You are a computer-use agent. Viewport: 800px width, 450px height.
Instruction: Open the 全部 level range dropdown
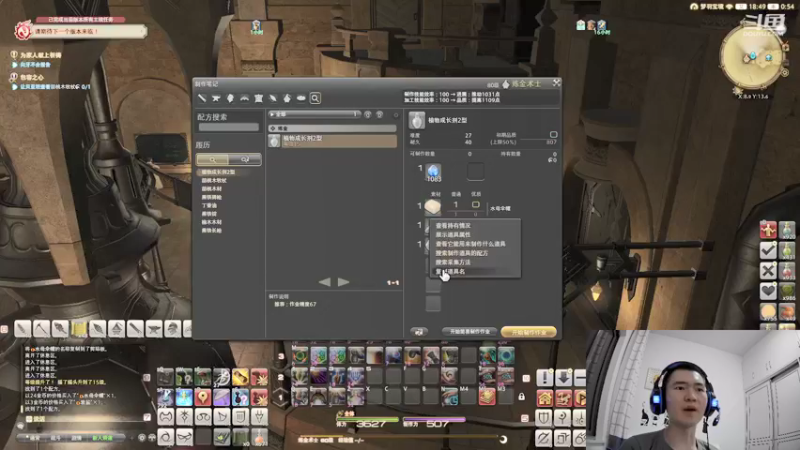click(x=314, y=114)
